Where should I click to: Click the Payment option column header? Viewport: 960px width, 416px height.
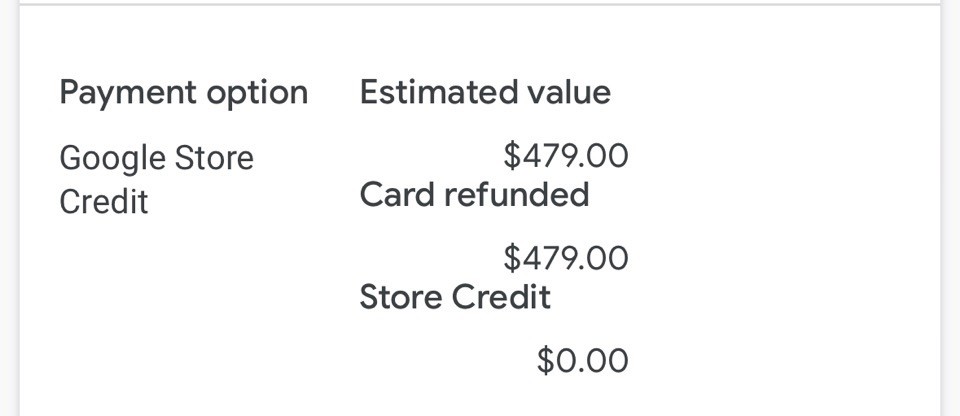click(183, 93)
